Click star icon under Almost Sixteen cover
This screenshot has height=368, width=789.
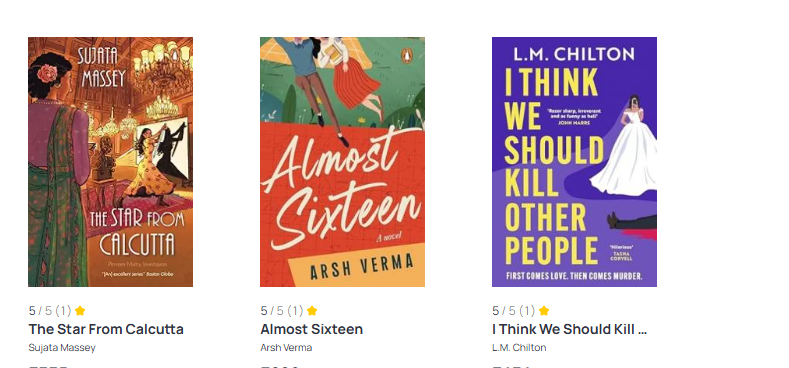pyautogui.click(x=312, y=311)
